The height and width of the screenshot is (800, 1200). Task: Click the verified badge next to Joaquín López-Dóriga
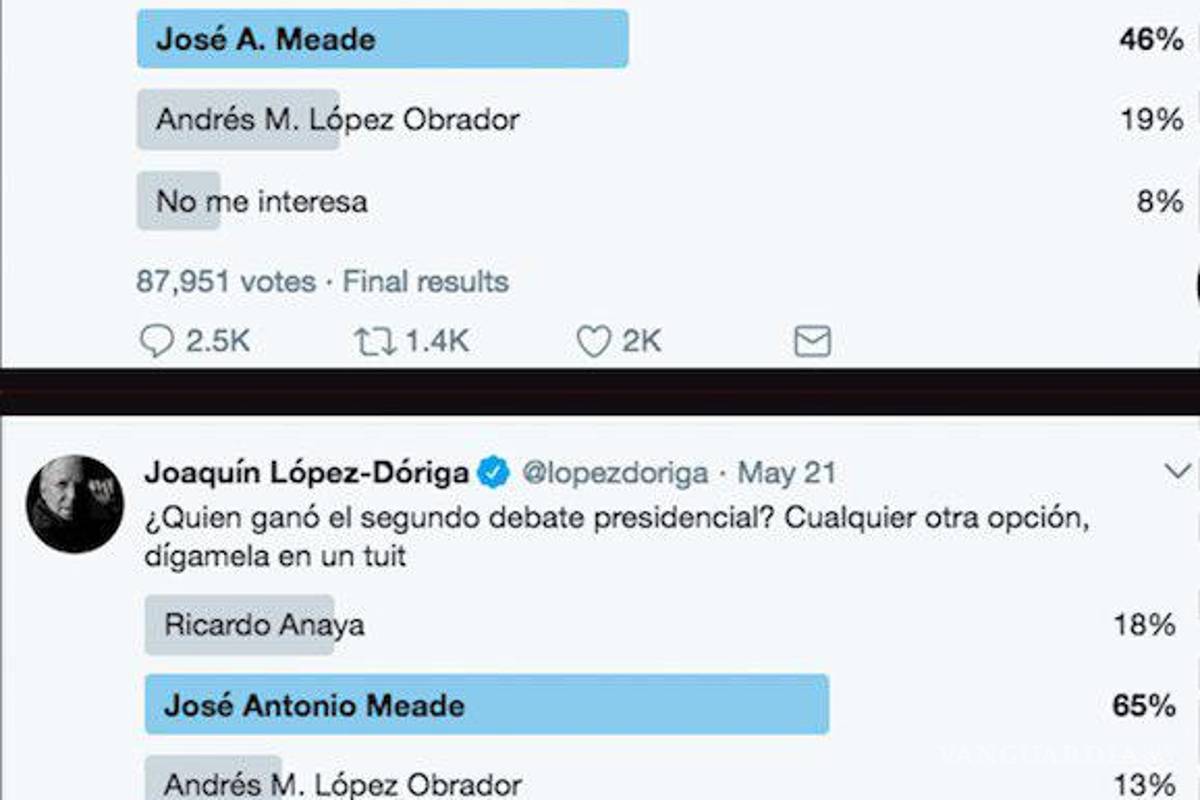click(x=492, y=470)
